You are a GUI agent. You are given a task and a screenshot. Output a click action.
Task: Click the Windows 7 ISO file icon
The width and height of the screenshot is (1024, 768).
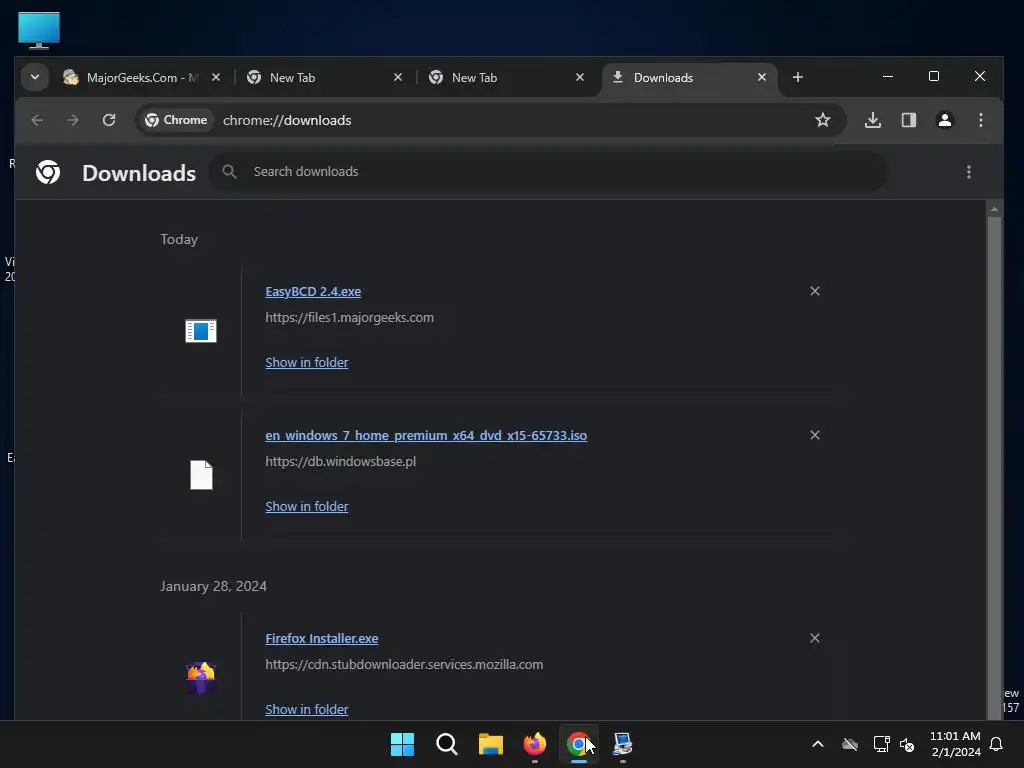pos(201,475)
